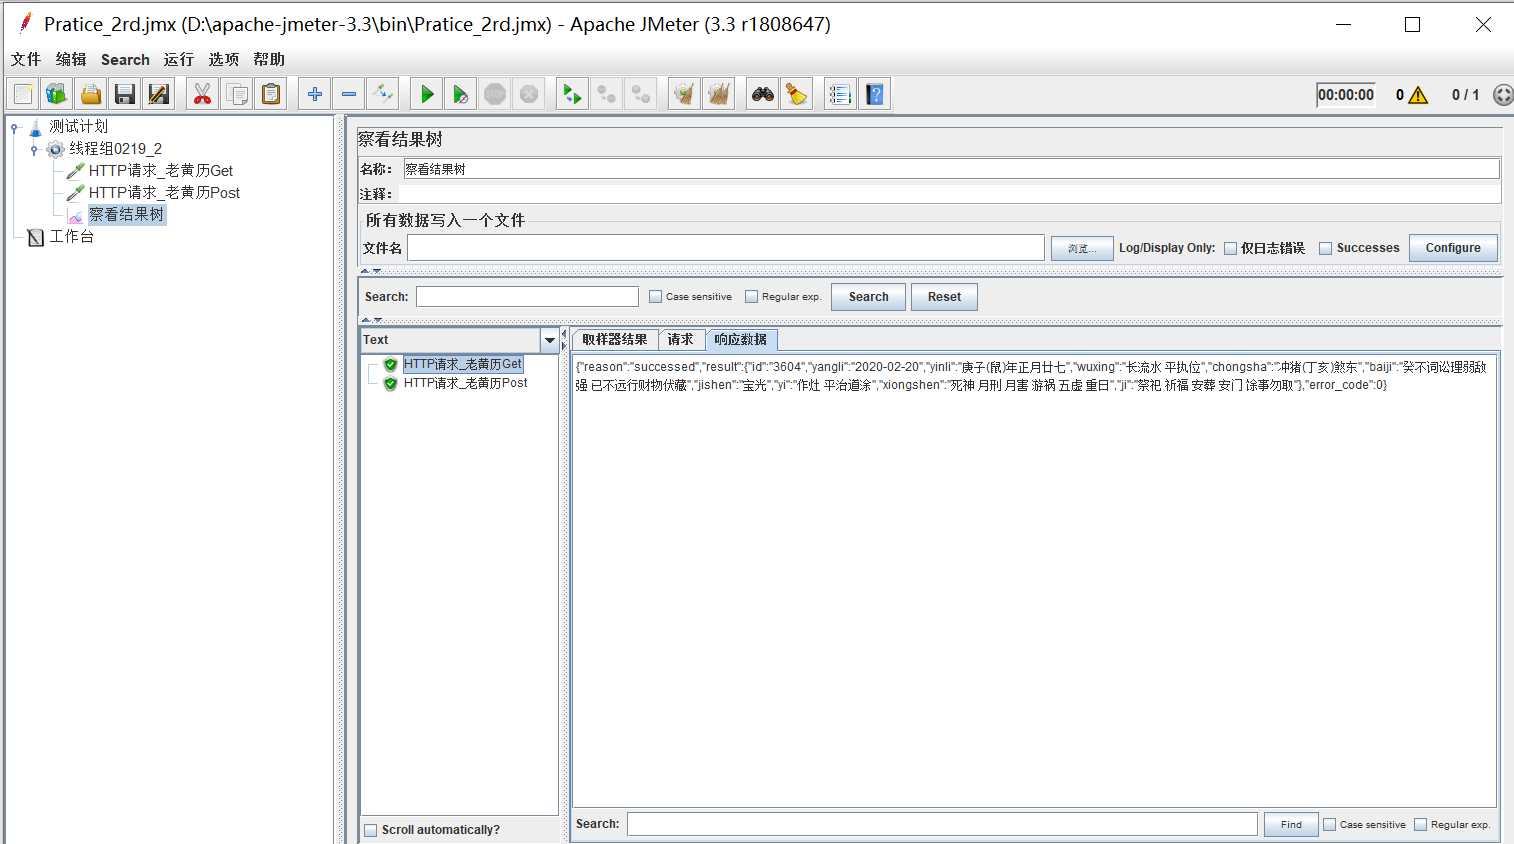Toggle the upper Case sensitive checkbox
Screen dimensions: 1514x844
pos(656,297)
